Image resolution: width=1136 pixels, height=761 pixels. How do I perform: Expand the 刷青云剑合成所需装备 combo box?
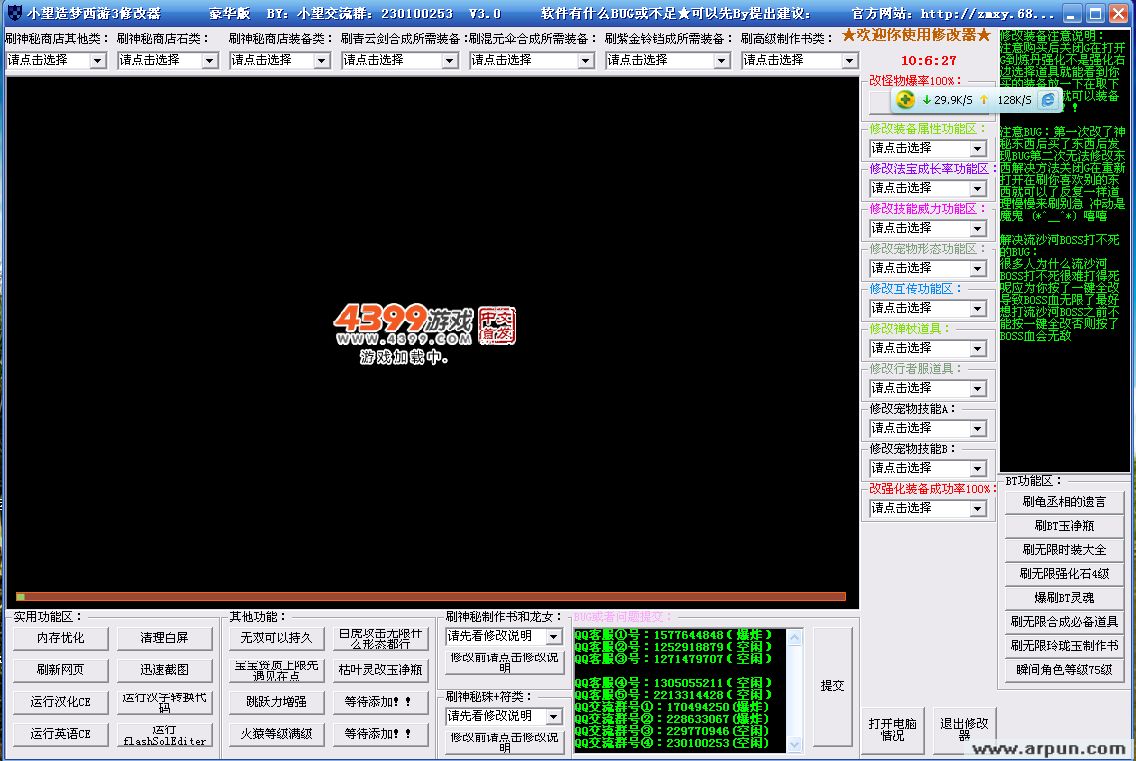(400, 60)
